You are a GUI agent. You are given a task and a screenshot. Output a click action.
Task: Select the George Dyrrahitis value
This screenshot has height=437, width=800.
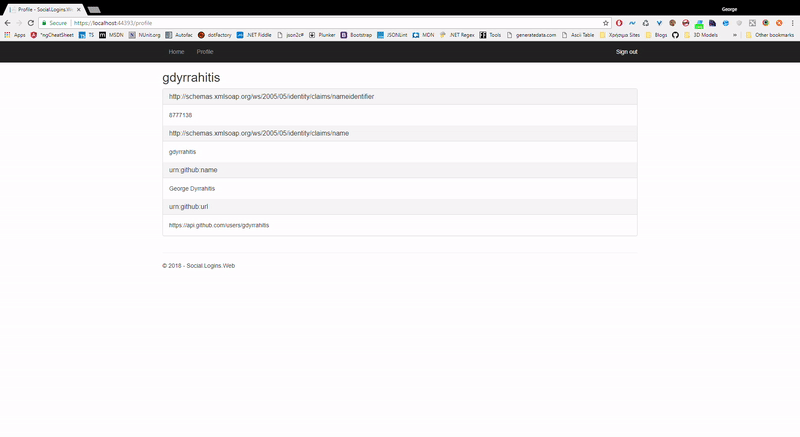tap(192, 189)
